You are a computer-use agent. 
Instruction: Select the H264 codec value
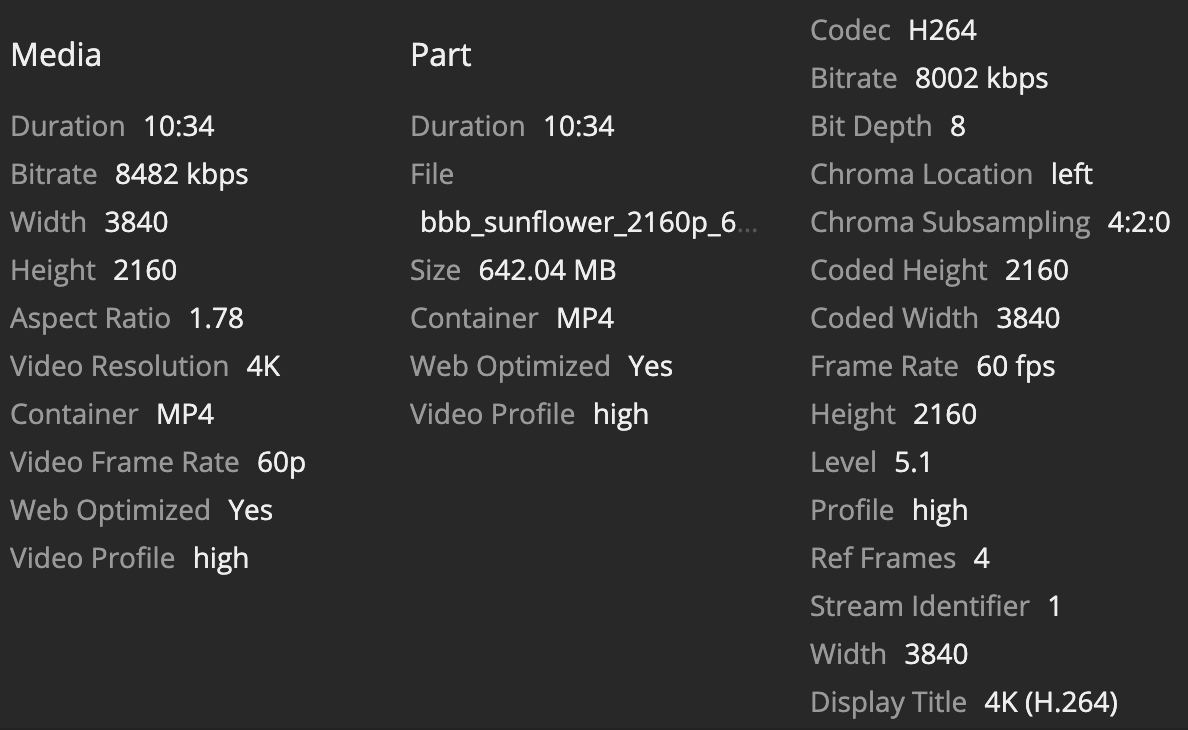[942, 30]
